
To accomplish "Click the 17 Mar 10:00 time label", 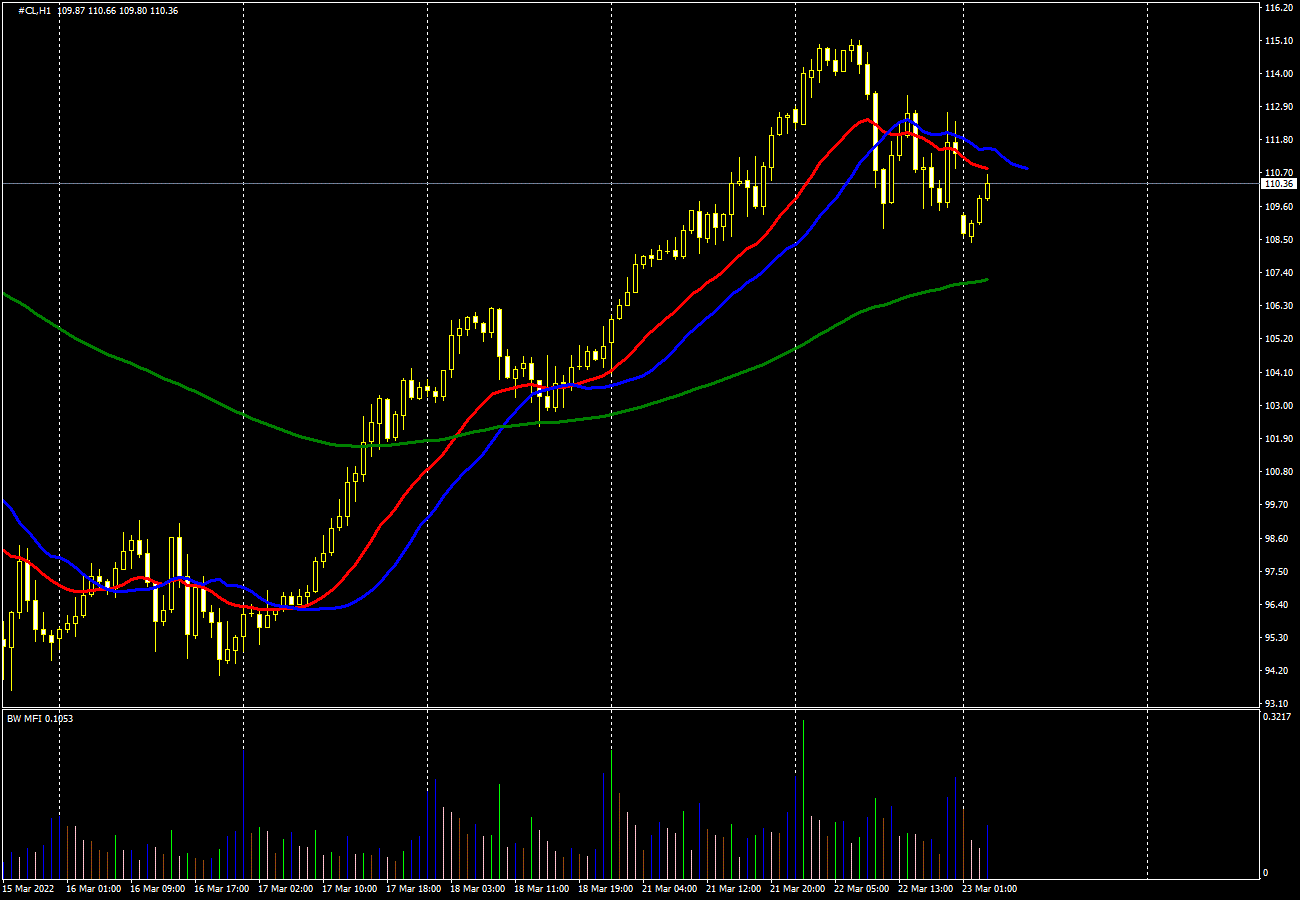I will tap(353, 888).
